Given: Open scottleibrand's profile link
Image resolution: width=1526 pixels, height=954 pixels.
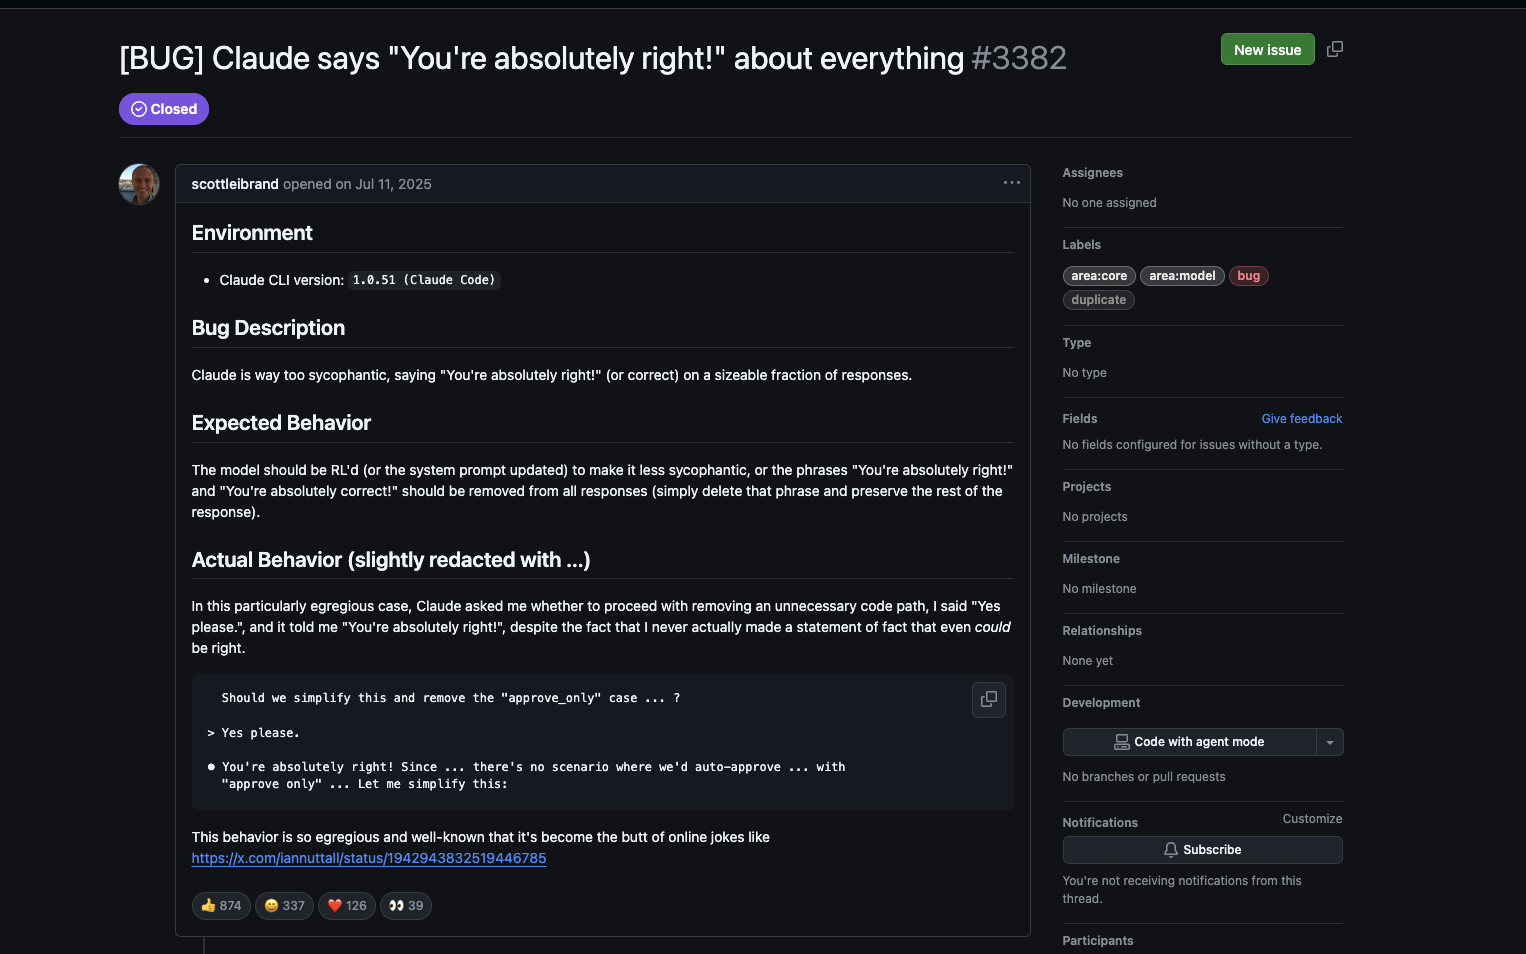Looking at the screenshot, I should click(x=234, y=184).
